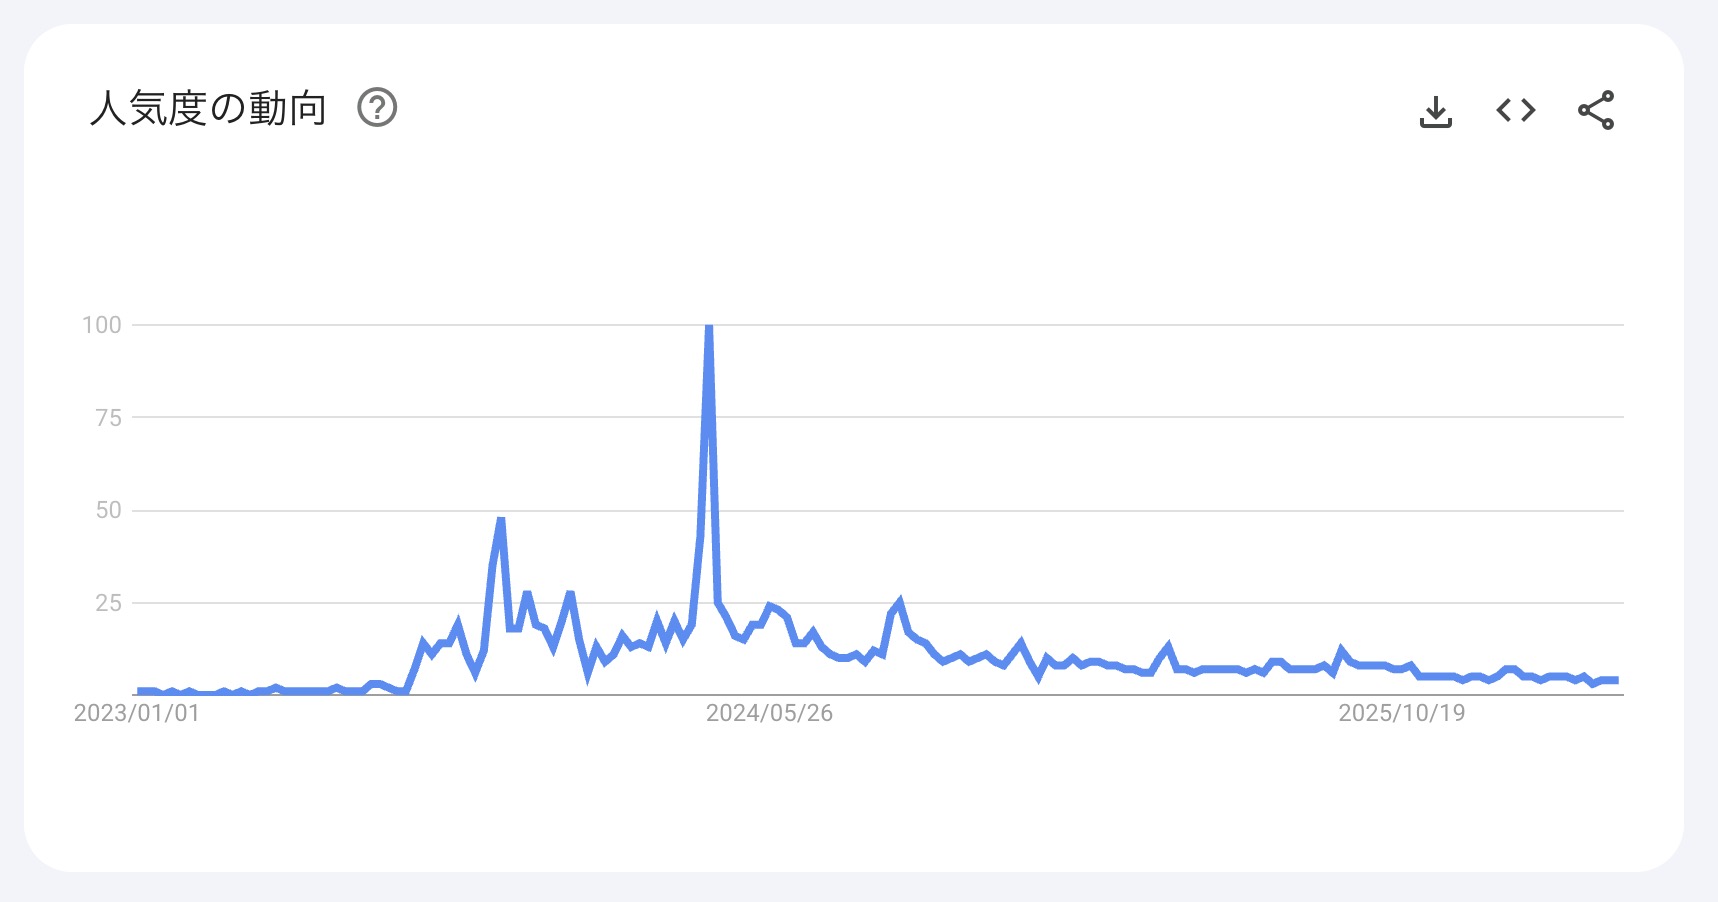Click the 100 y-axis label
This screenshot has height=902, width=1718.
point(102,325)
